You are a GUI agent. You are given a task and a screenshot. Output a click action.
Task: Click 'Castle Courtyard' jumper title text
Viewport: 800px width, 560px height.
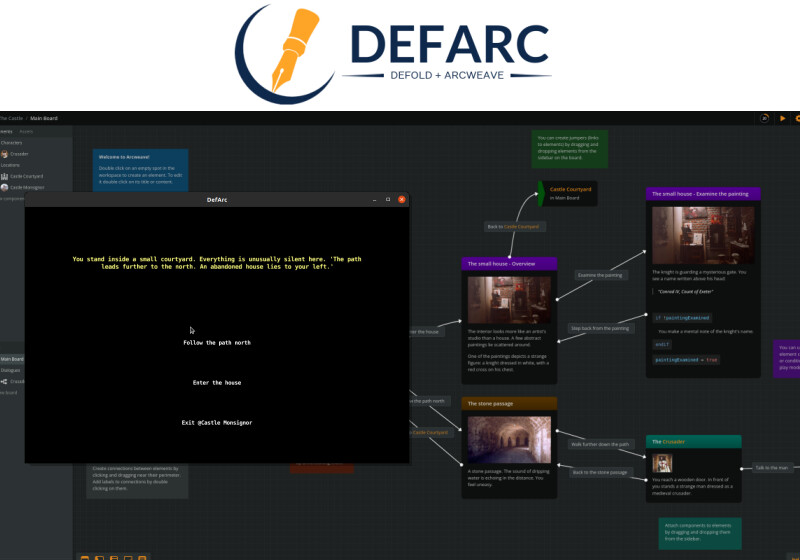click(570, 189)
